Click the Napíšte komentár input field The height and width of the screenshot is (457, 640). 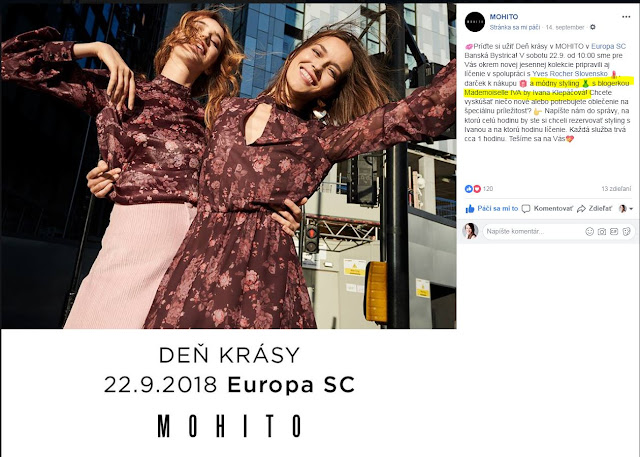point(532,231)
